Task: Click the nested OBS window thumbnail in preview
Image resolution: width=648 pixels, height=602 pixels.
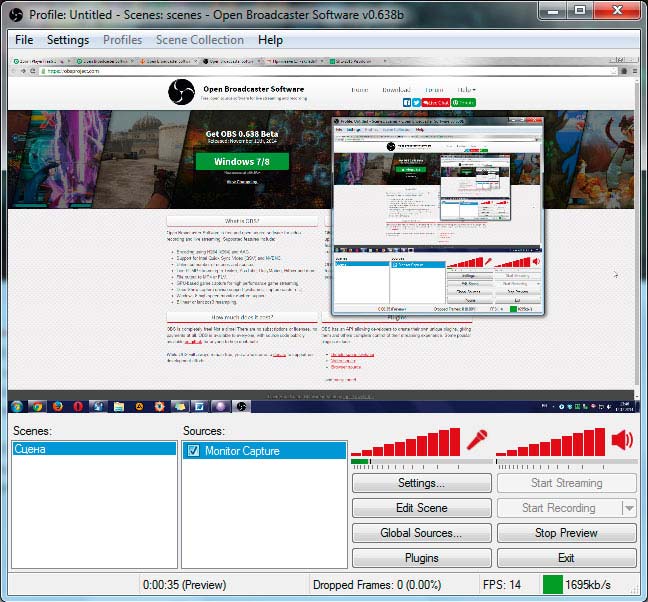Action: coord(438,217)
